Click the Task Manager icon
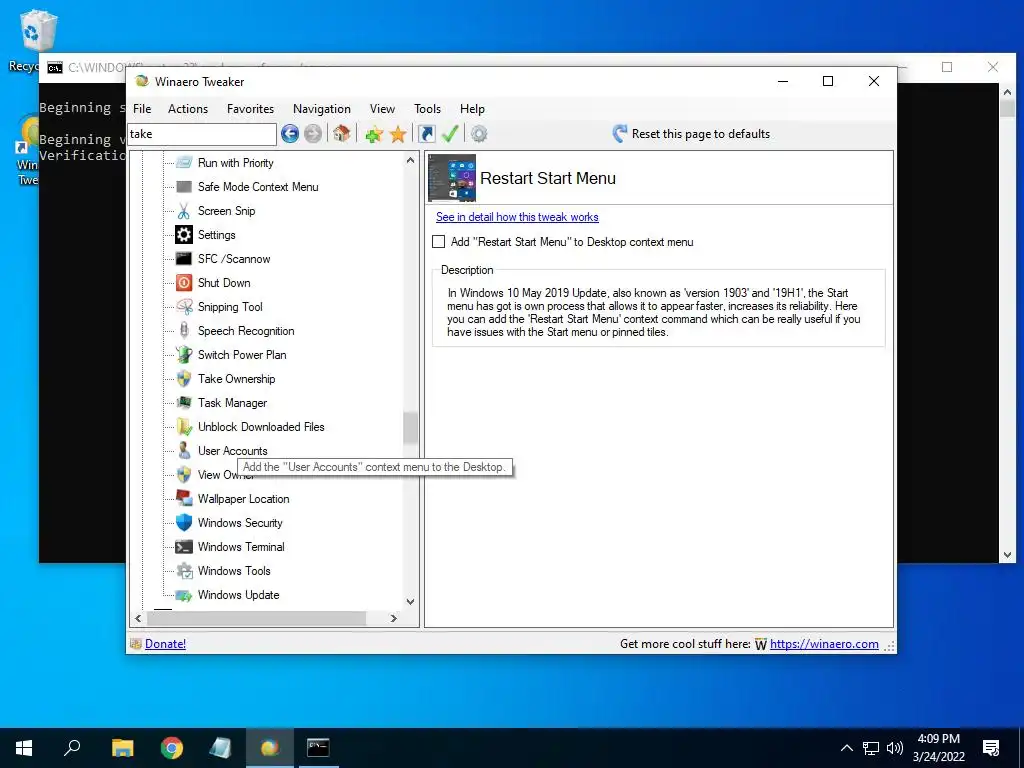1024x768 pixels. pos(184,403)
